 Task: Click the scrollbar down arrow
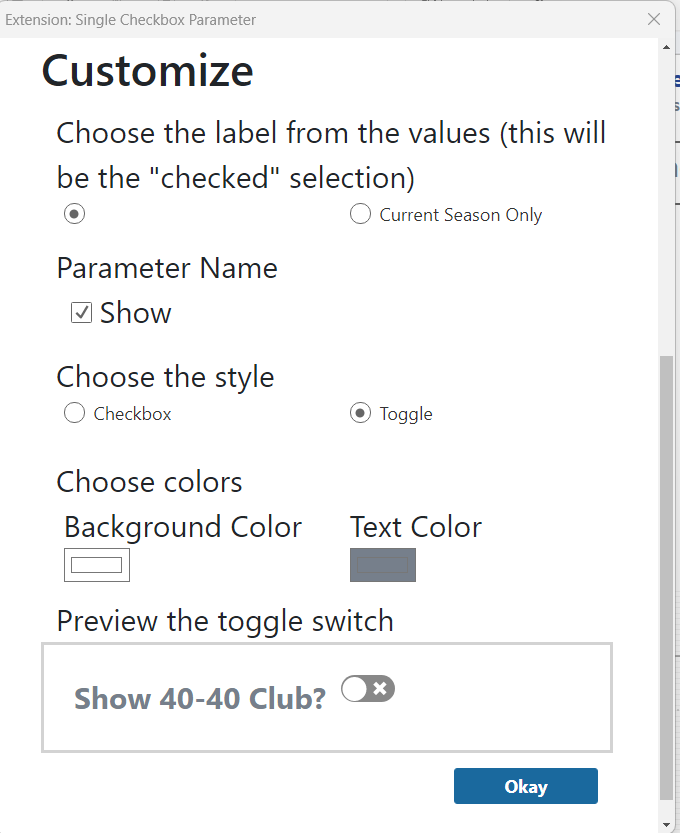666,824
